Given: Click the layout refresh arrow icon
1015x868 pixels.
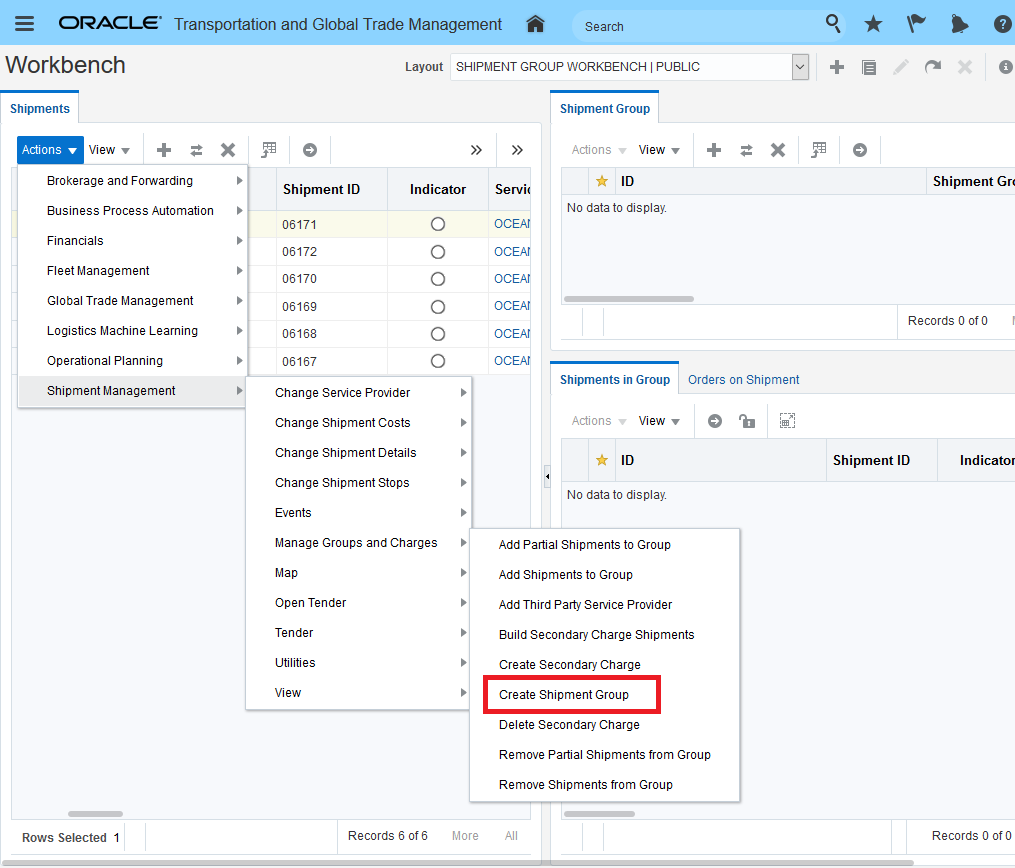Looking at the screenshot, I should point(933,67).
